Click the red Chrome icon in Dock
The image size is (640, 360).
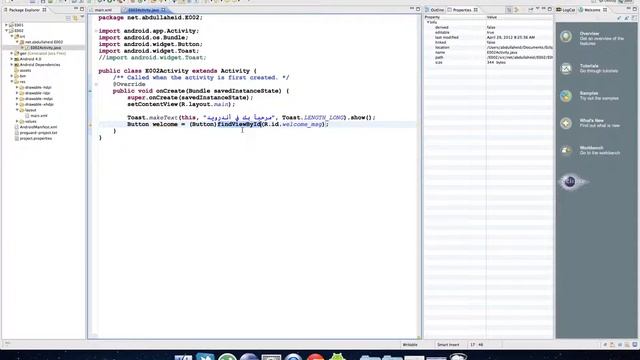point(315,357)
